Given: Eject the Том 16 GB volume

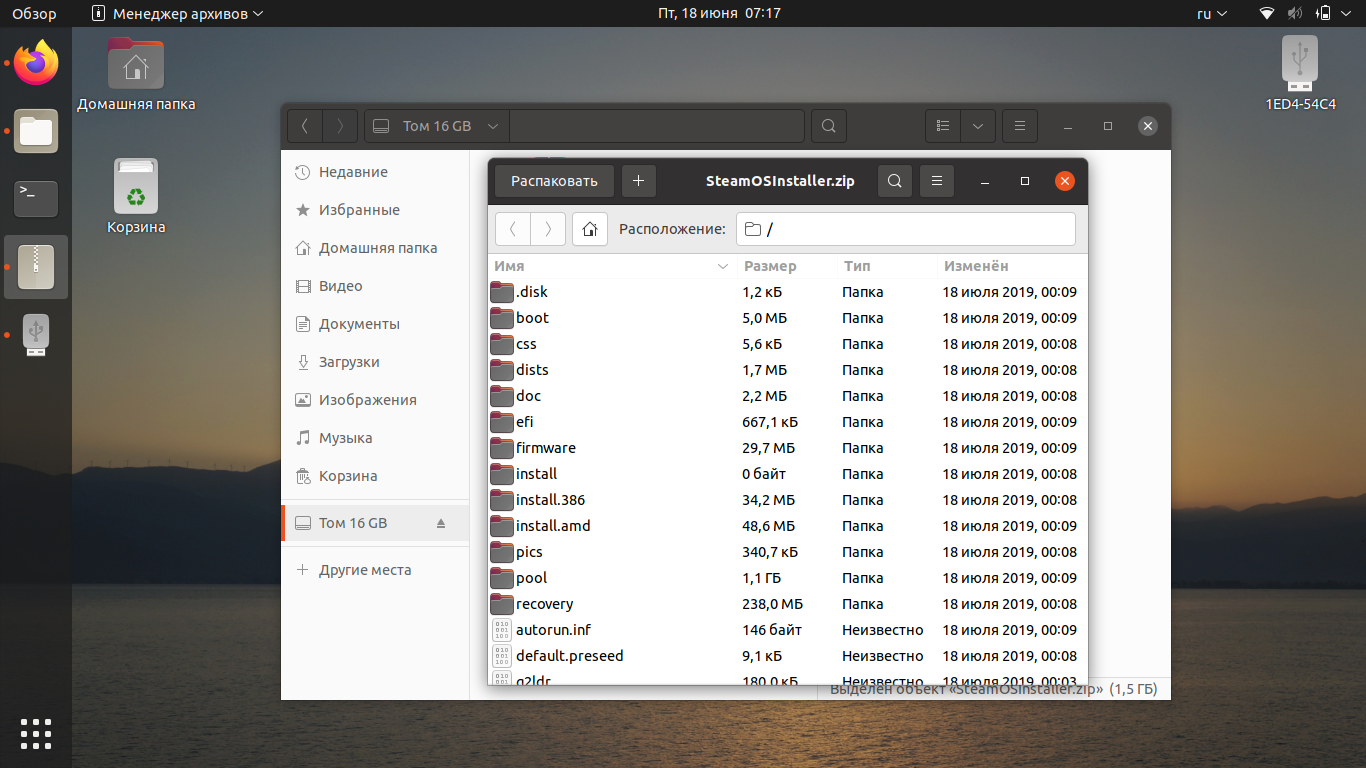Looking at the screenshot, I should [x=441, y=523].
